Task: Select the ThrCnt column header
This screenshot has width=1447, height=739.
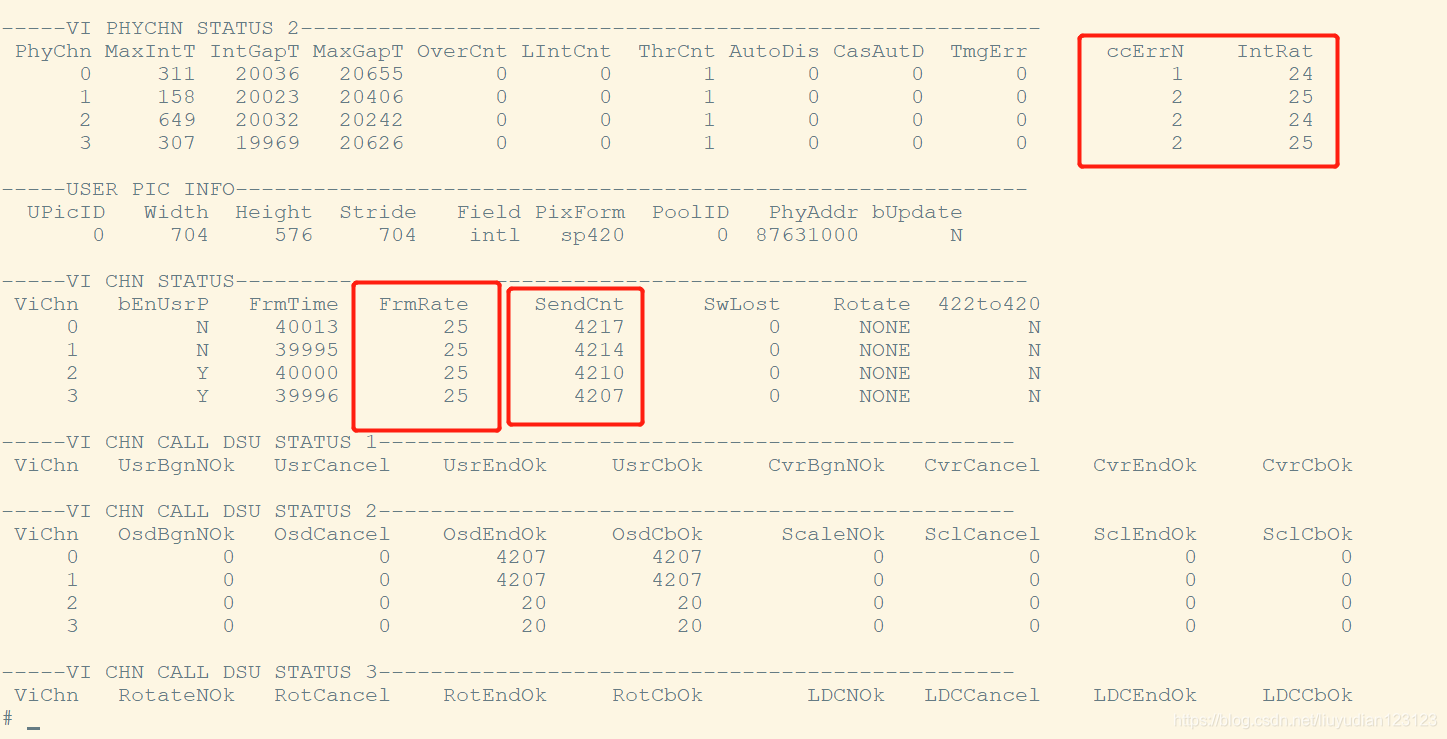Action: coord(677,51)
